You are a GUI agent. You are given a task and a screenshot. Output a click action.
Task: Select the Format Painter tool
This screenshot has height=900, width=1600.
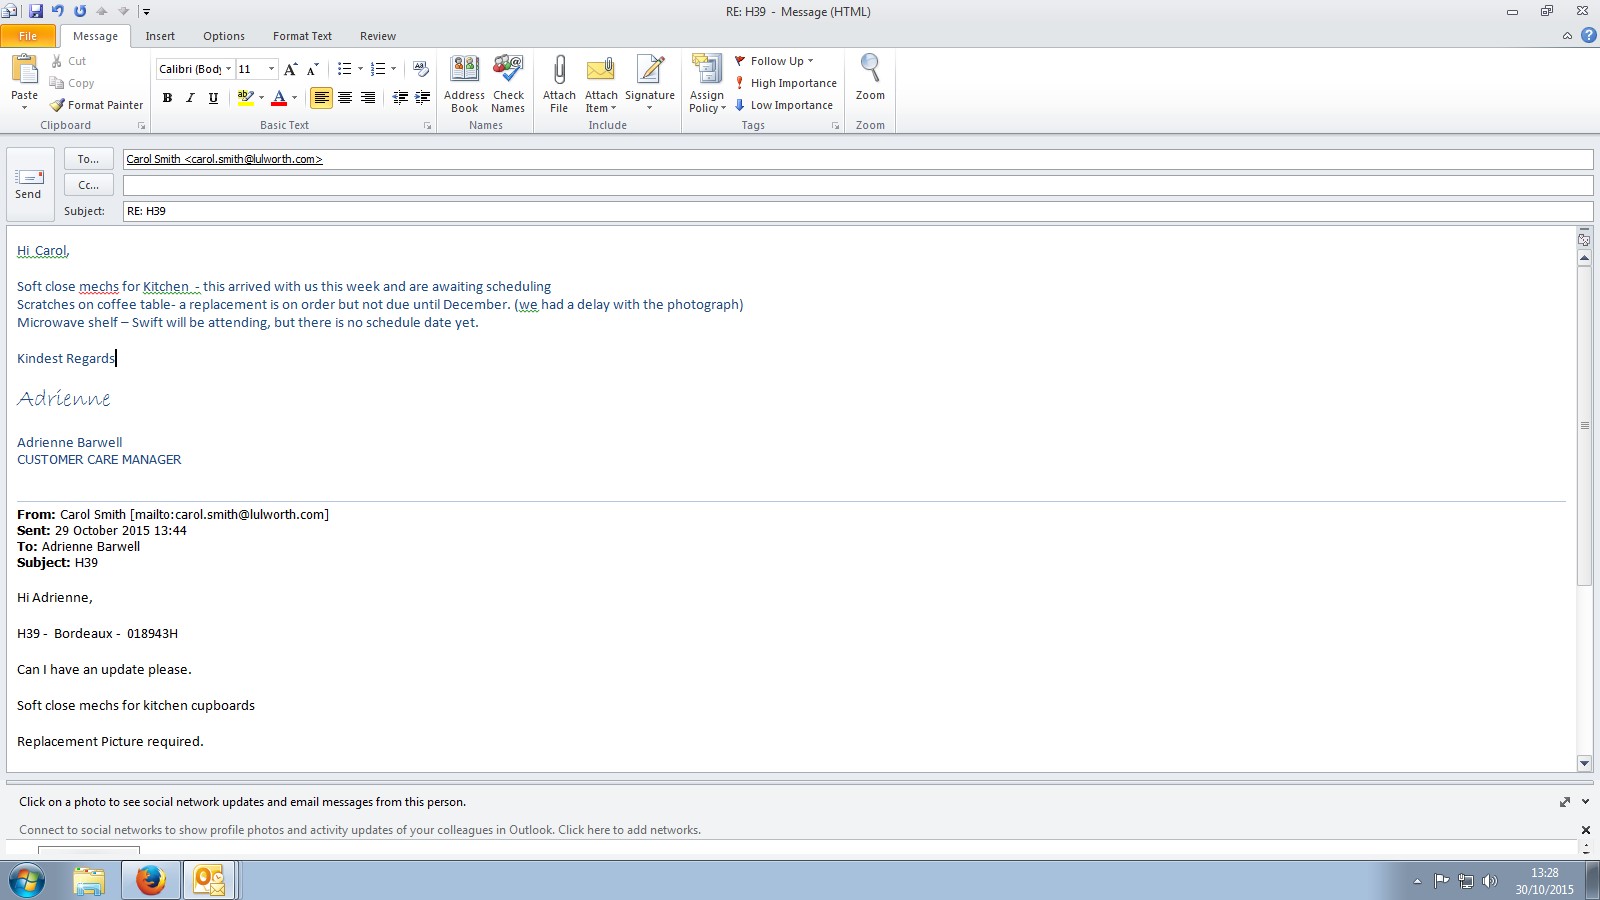[97, 105]
